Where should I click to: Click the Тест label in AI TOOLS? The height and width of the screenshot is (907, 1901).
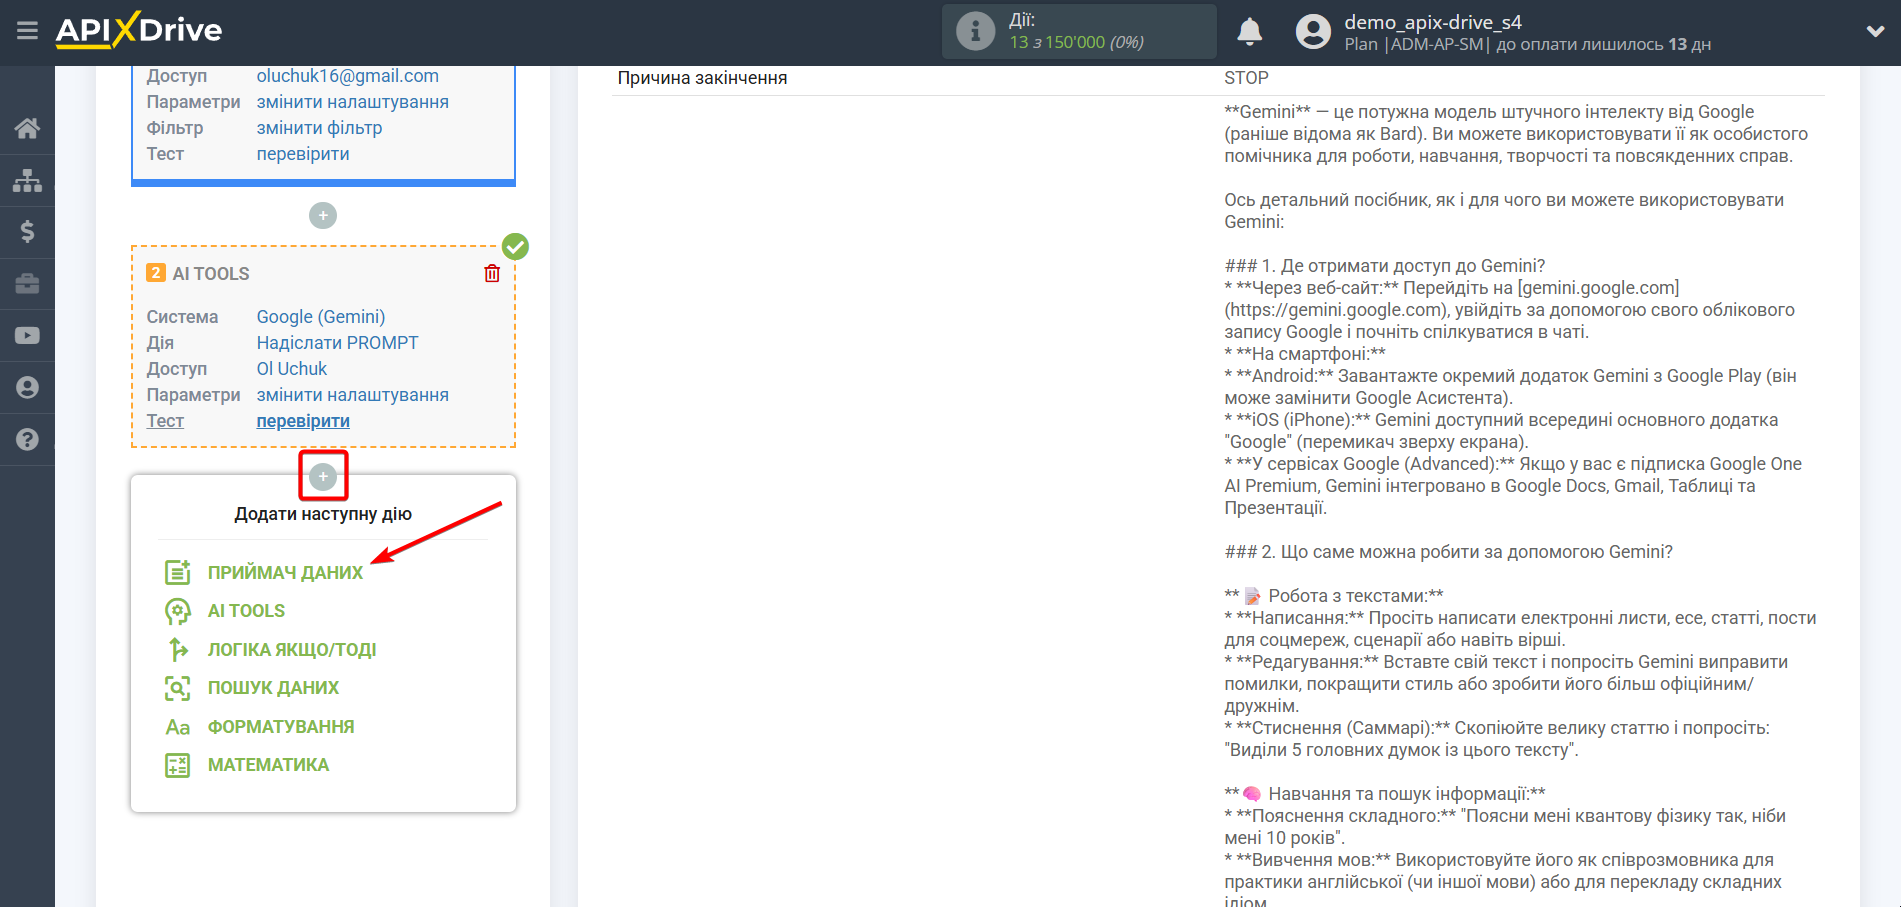click(165, 421)
